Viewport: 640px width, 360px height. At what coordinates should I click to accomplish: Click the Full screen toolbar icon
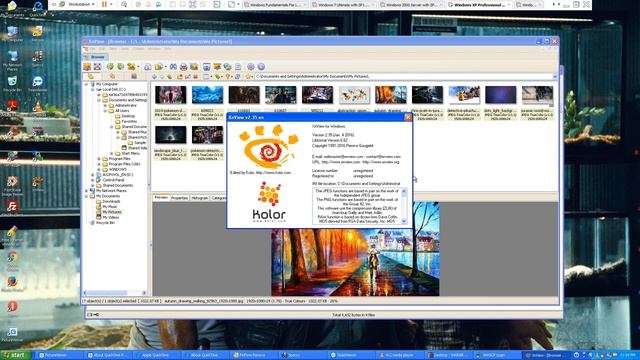click(97, 67)
